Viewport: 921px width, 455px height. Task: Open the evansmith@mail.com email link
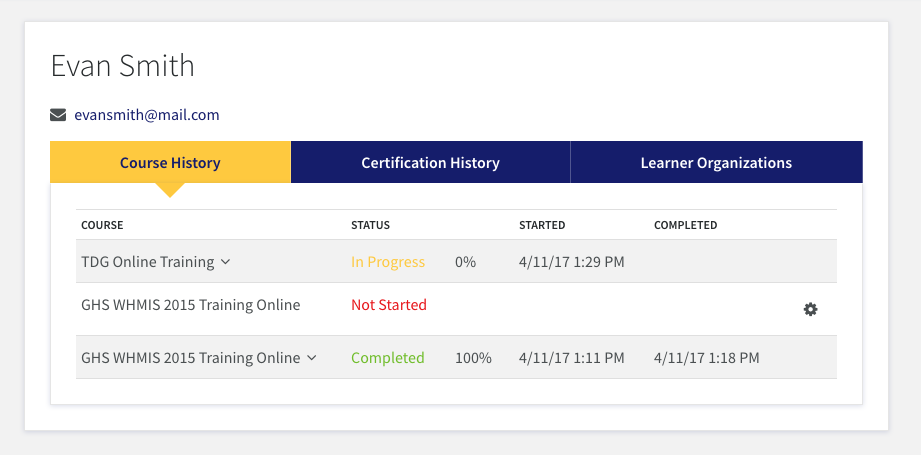tap(147, 115)
